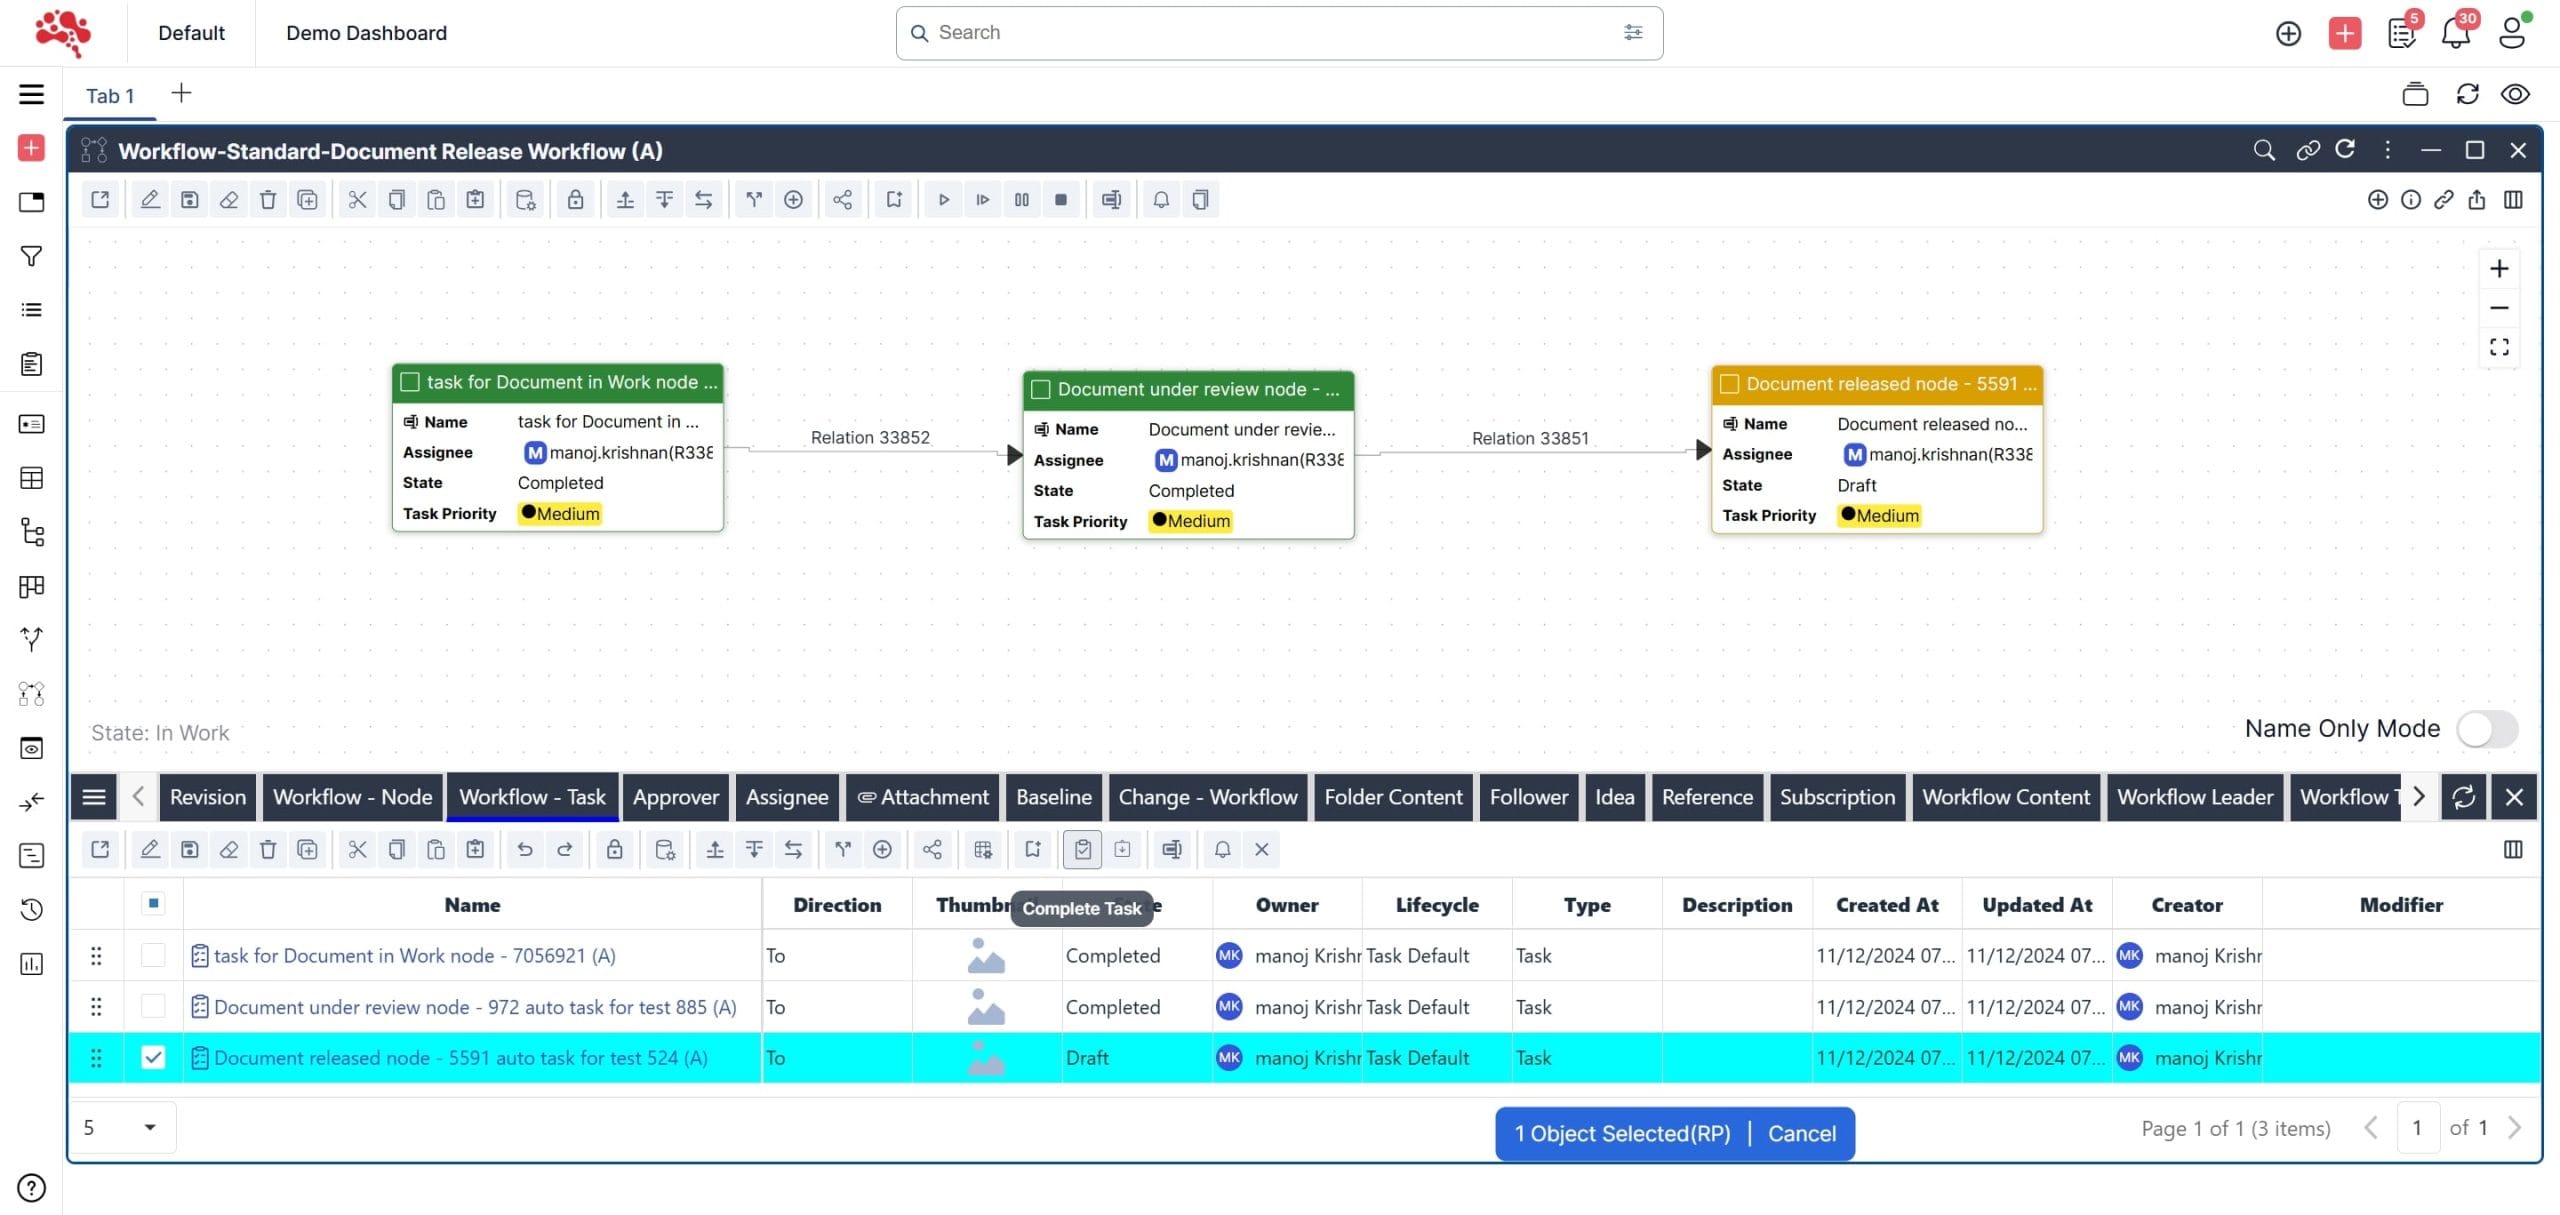Click the stop workflow icon

(1061, 200)
